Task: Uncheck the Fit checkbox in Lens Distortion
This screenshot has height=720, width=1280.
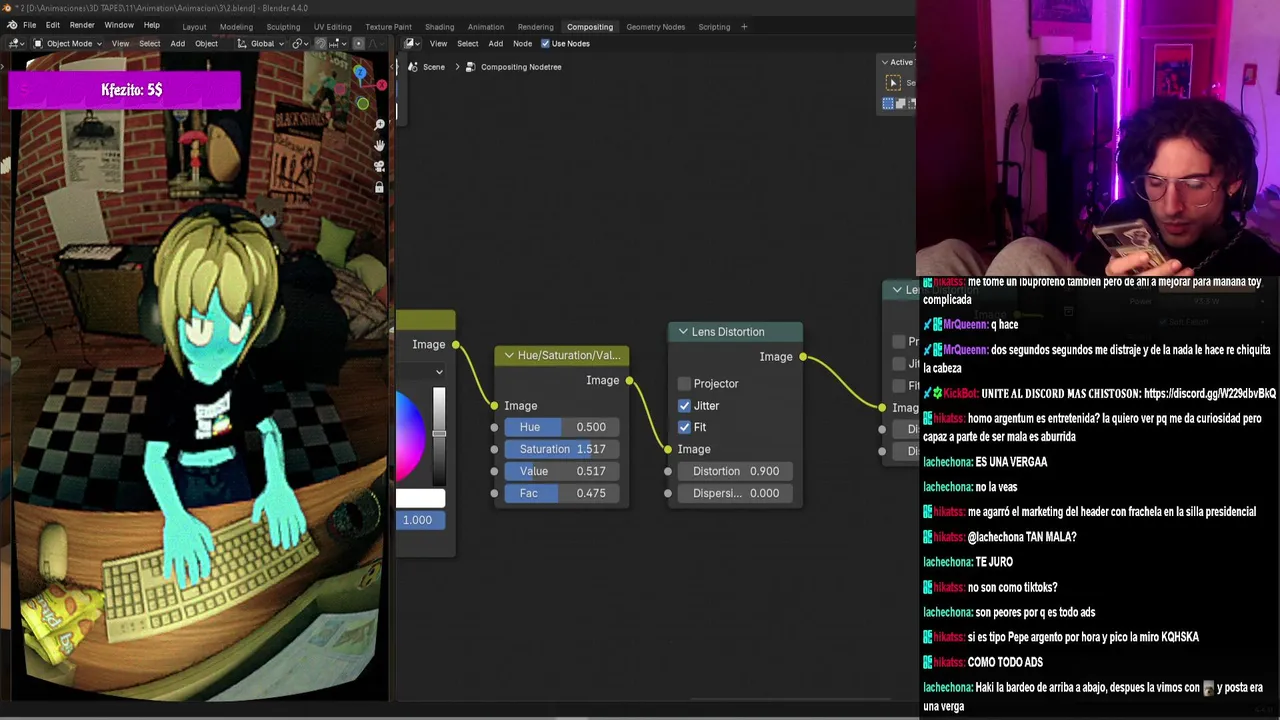Action: (684, 428)
